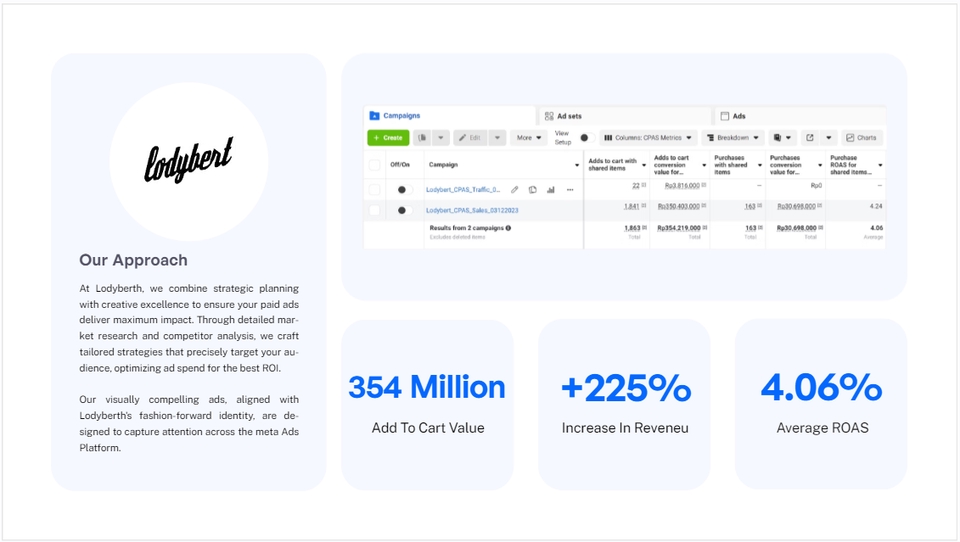Click the Ads square icon
This screenshot has width=960, height=542.
coord(725,116)
